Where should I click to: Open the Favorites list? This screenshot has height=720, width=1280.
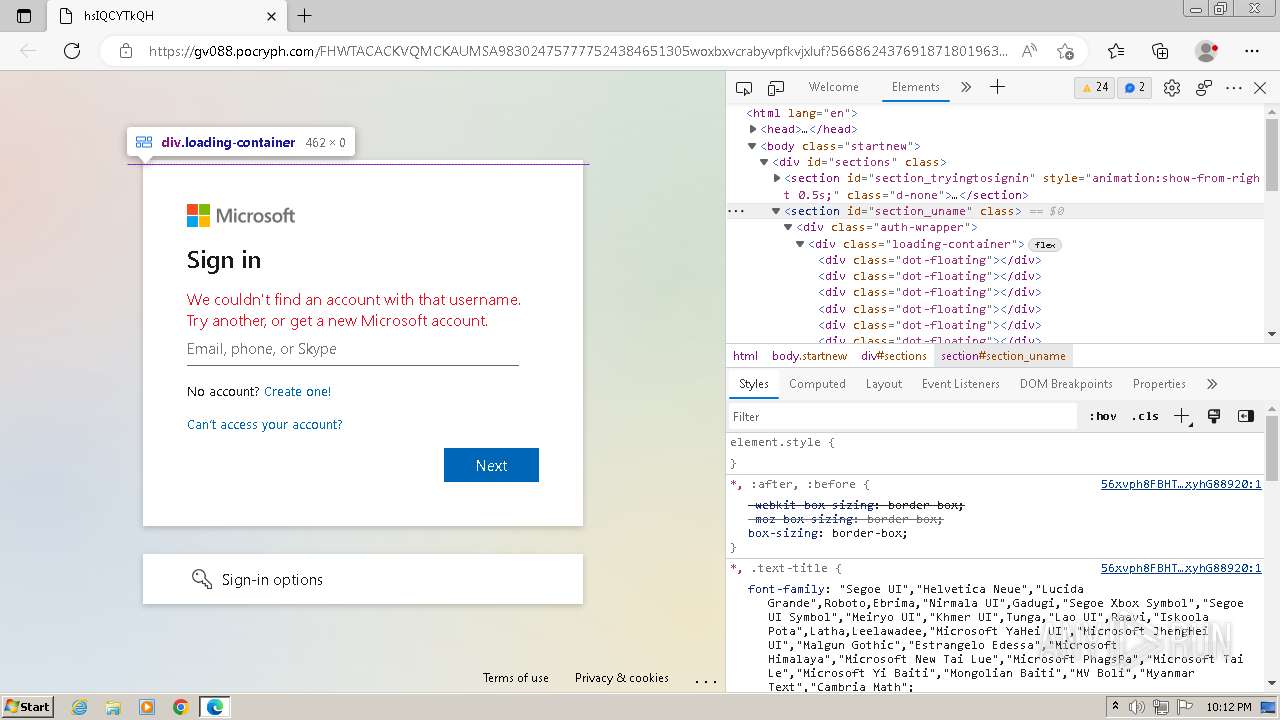(x=1116, y=51)
